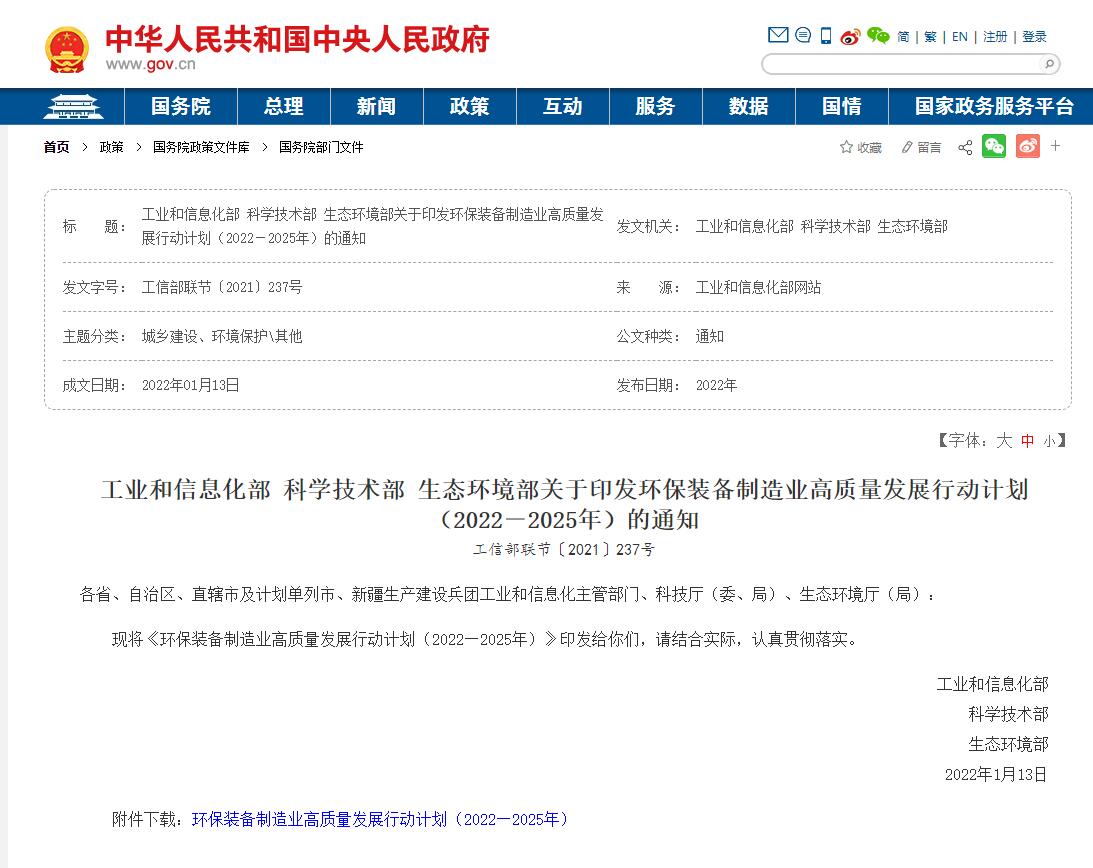
Task: Click the mail envelope icon in header
Action: 778,36
